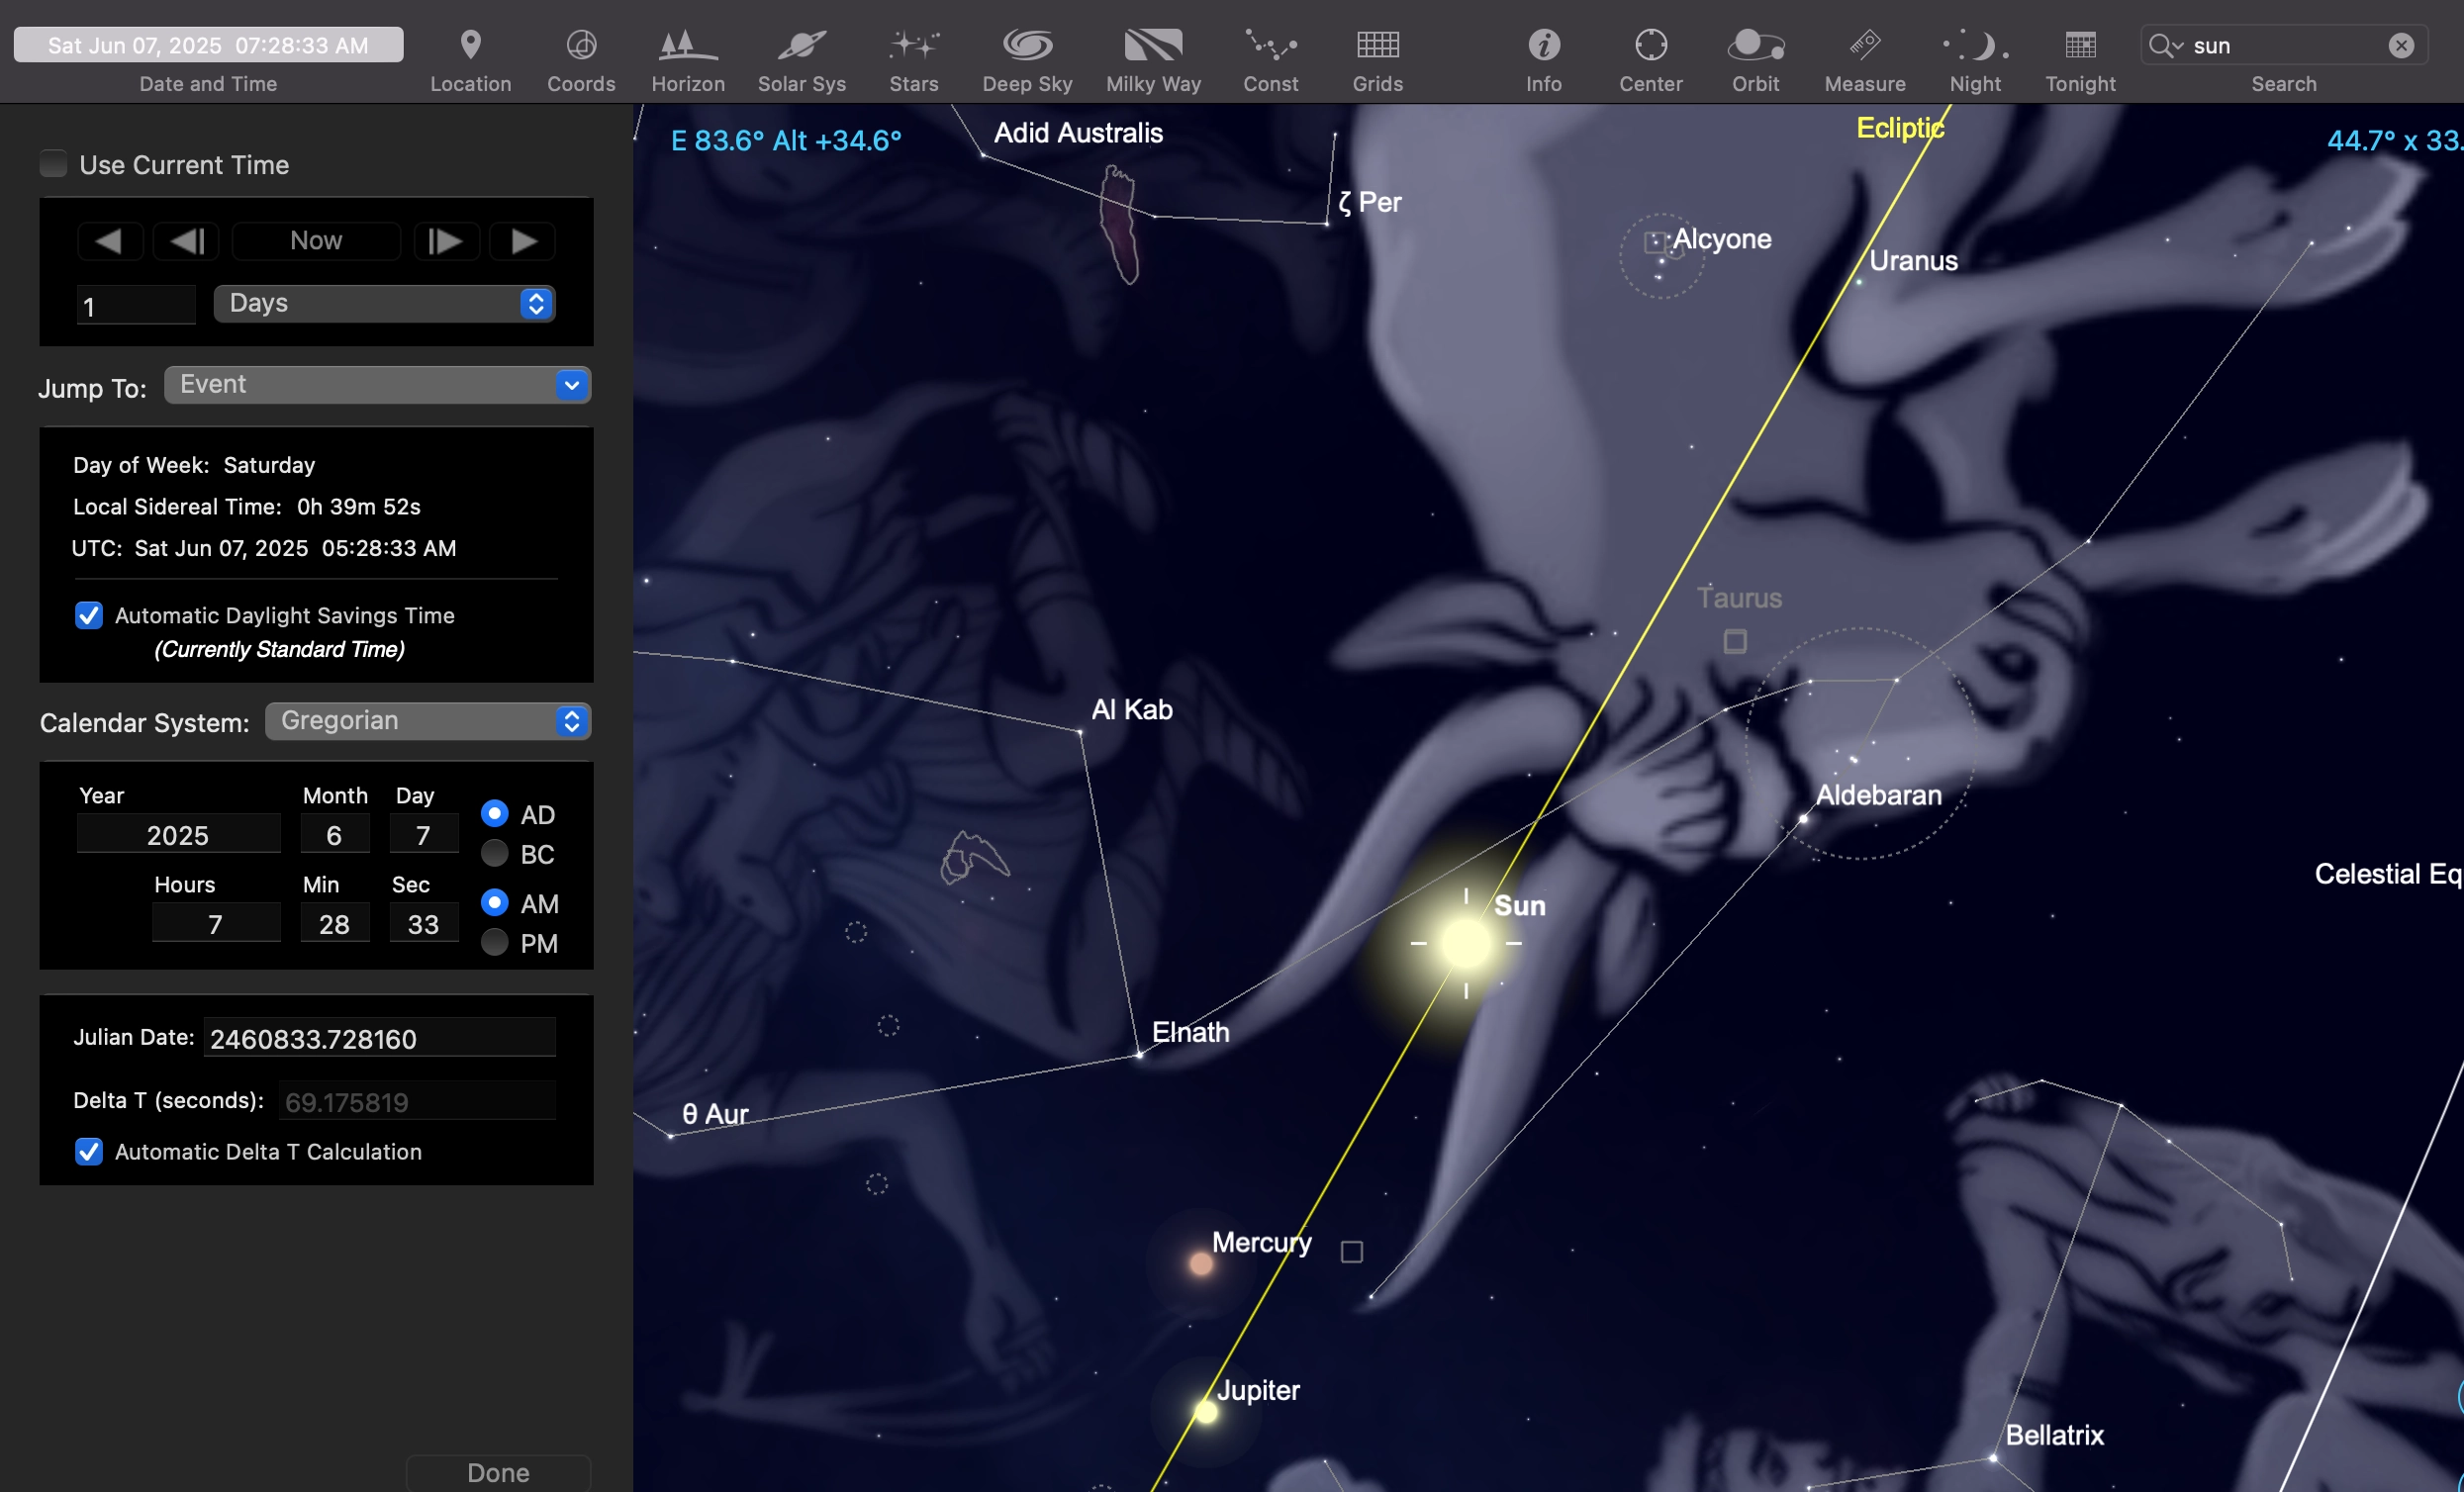Image resolution: width=2464 pixels, height=1492 pixels.
Task: Run time forward continuously
Action: coord(523,241)
